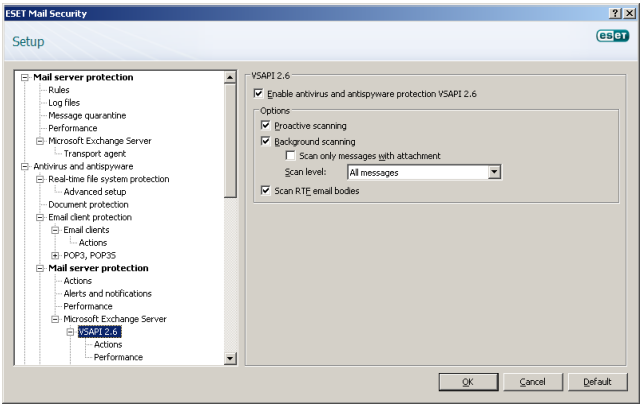This screenshot has height=404, width=643.
Task: Toggle Background scanning checkbox
Action: pyautogui.click(x=266, y=141)
